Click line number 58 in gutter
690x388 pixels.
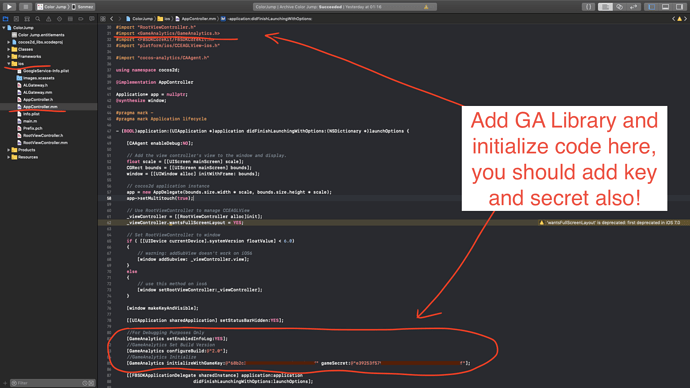pos(108,198)
